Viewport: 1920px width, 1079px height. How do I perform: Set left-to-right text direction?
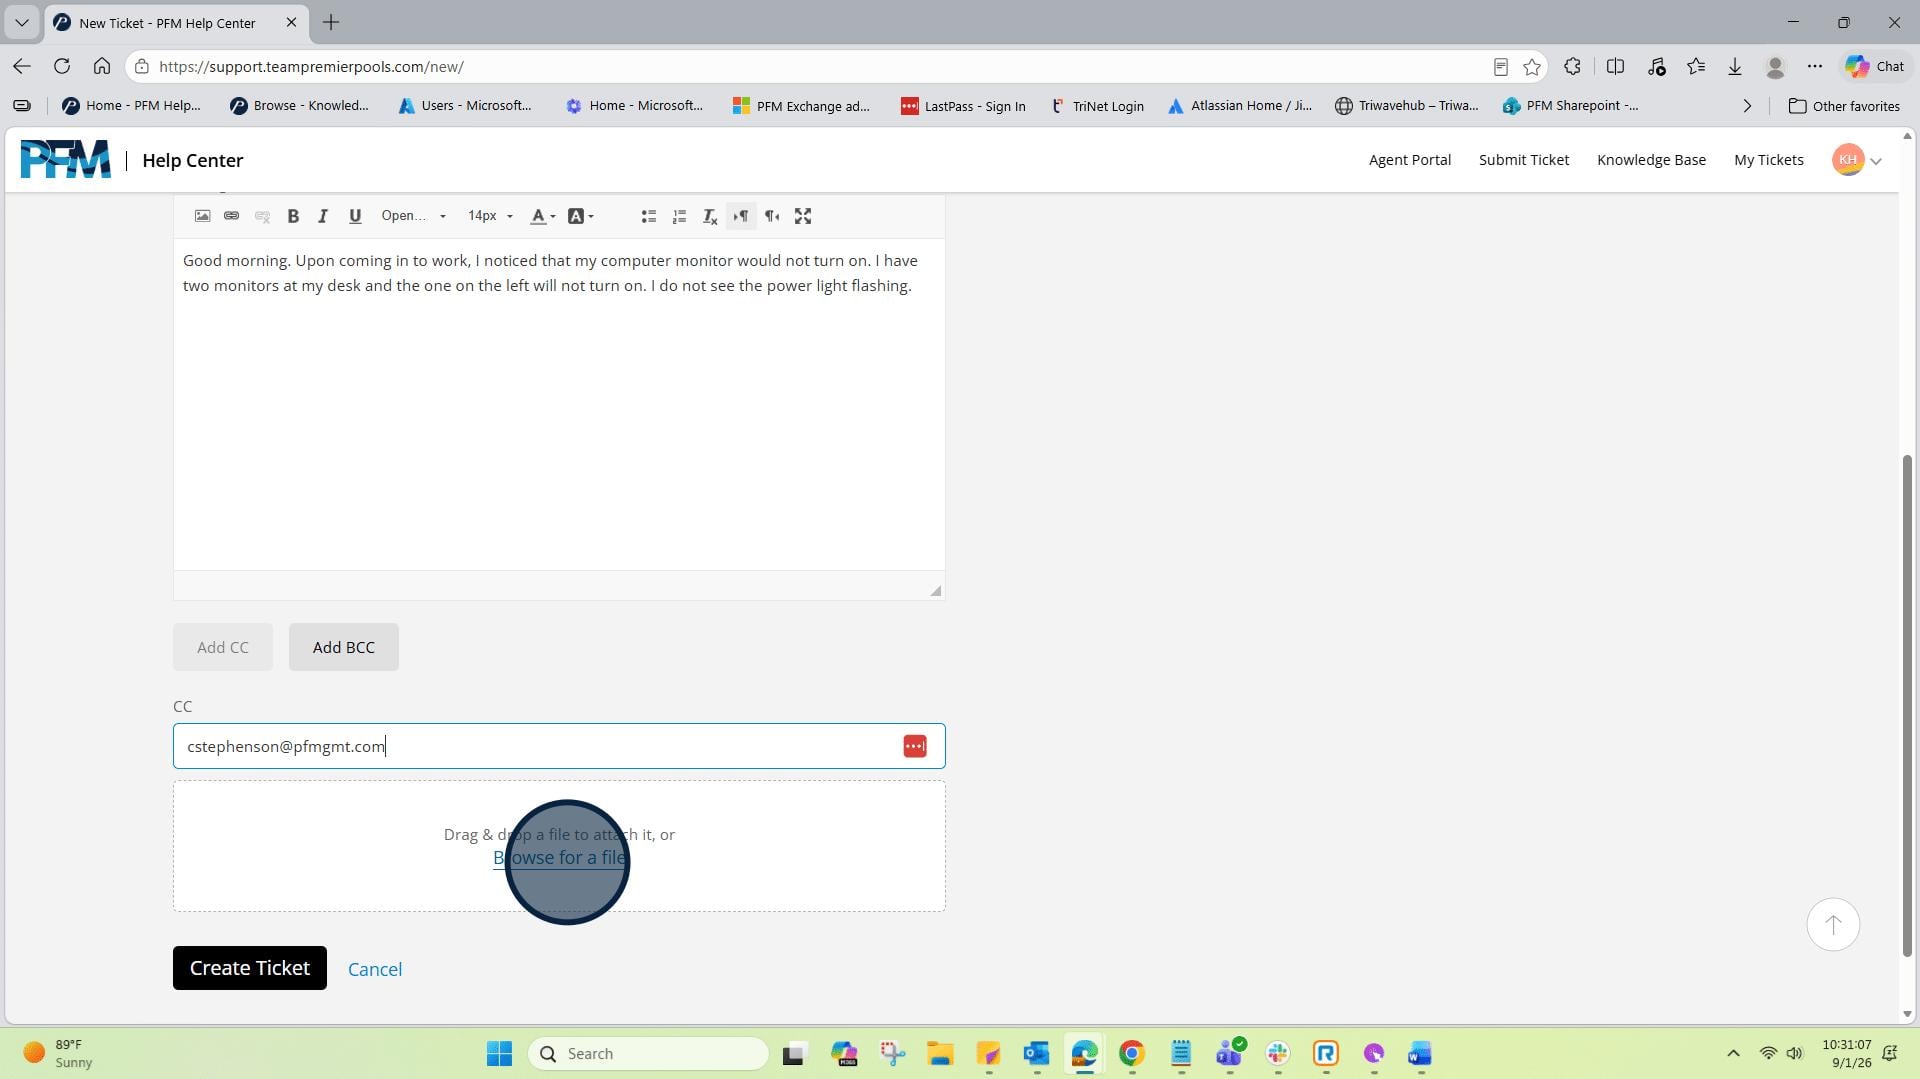point(741,216)
